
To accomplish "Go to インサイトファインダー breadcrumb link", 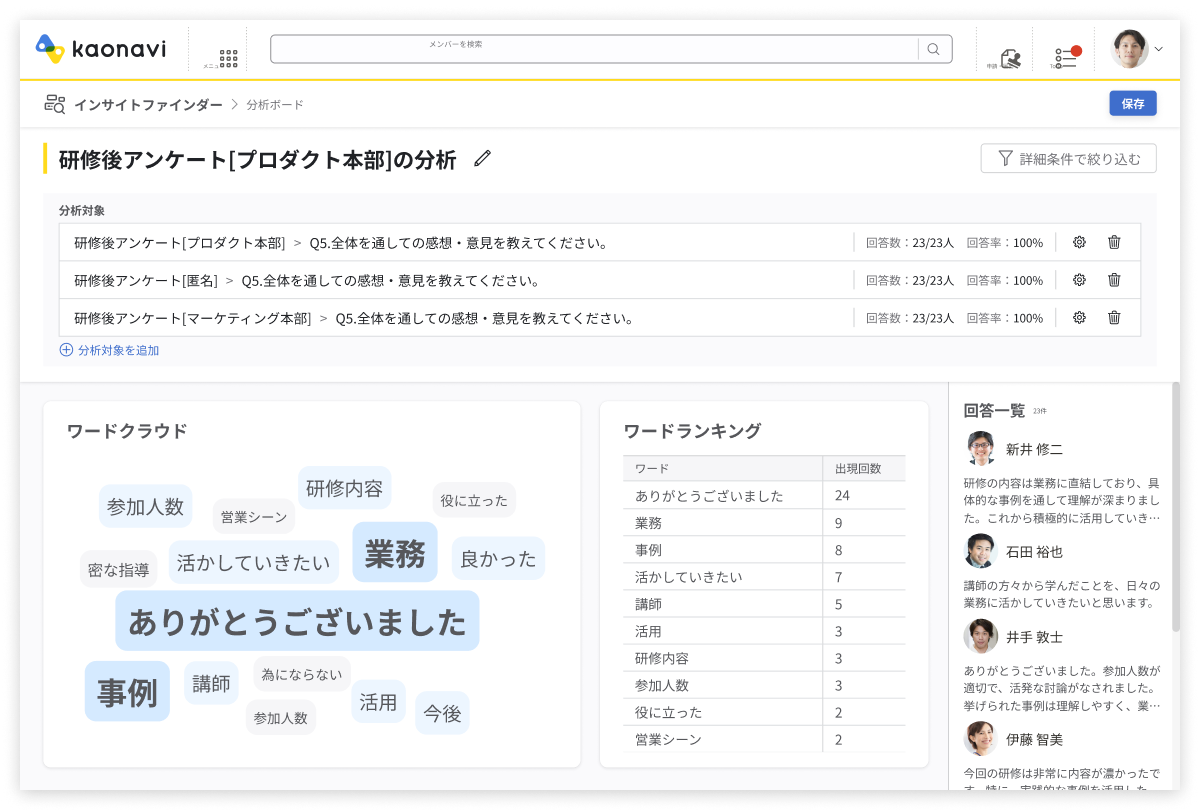I will 148,104.
